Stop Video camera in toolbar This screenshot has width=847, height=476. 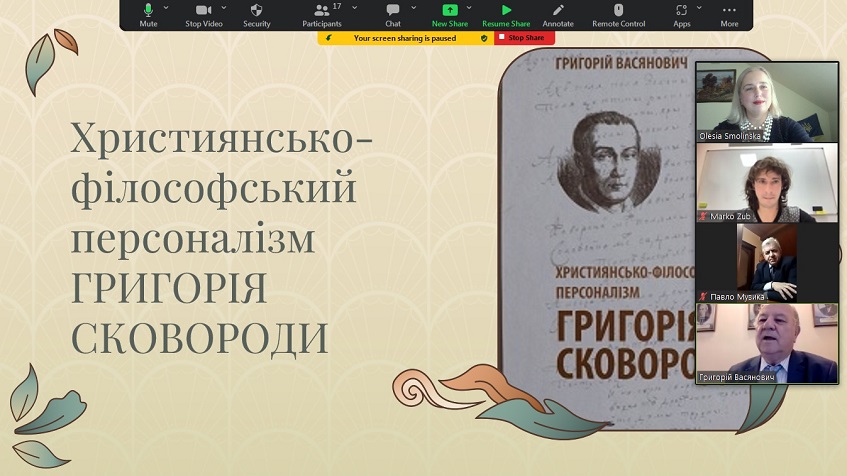point(204,14)
